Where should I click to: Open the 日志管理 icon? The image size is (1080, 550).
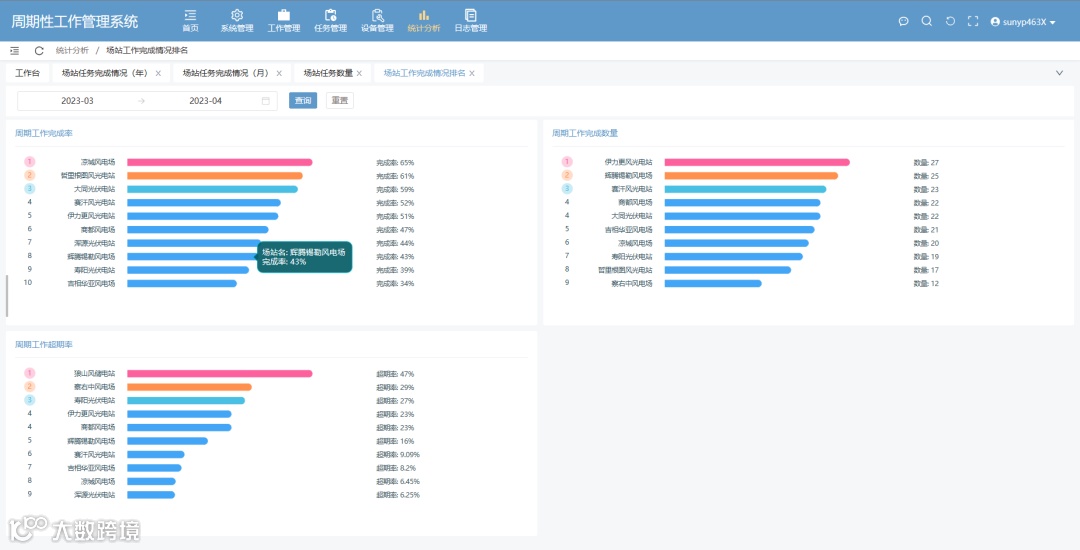[470, 15]
